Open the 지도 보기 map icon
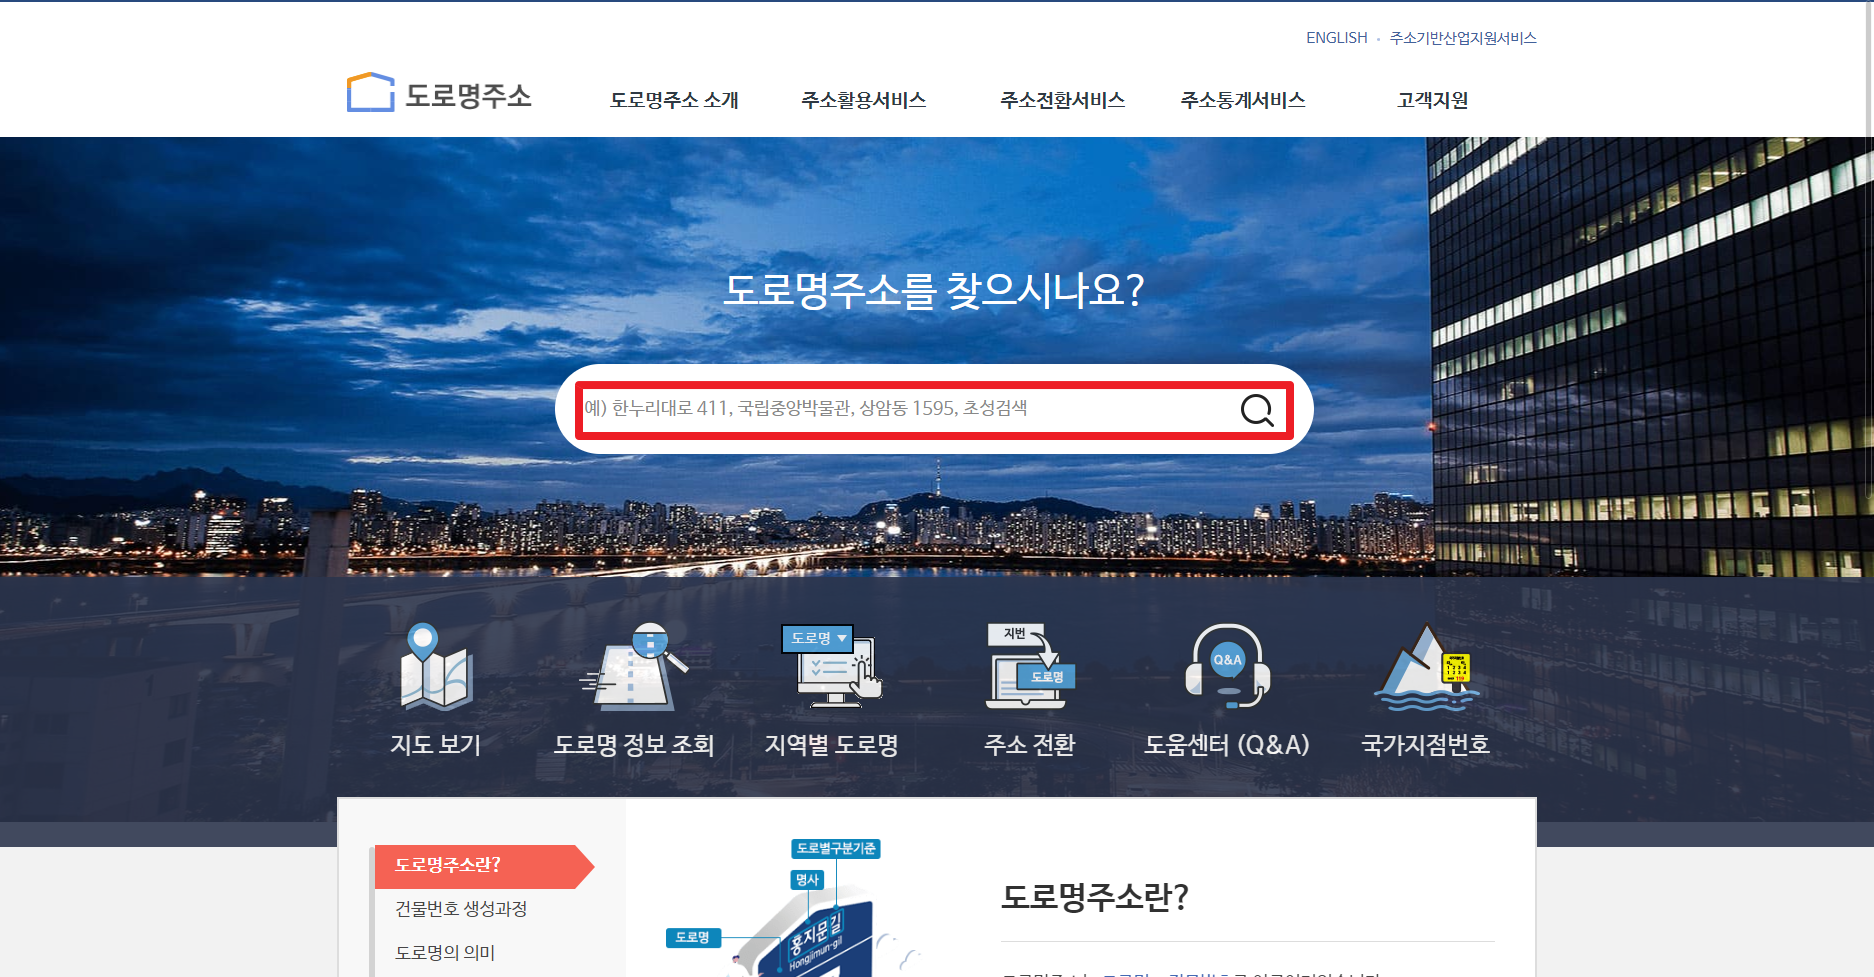 [436, 667]
